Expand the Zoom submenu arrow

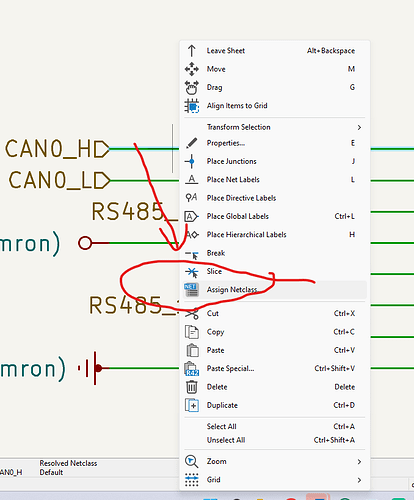coord(359,461)
